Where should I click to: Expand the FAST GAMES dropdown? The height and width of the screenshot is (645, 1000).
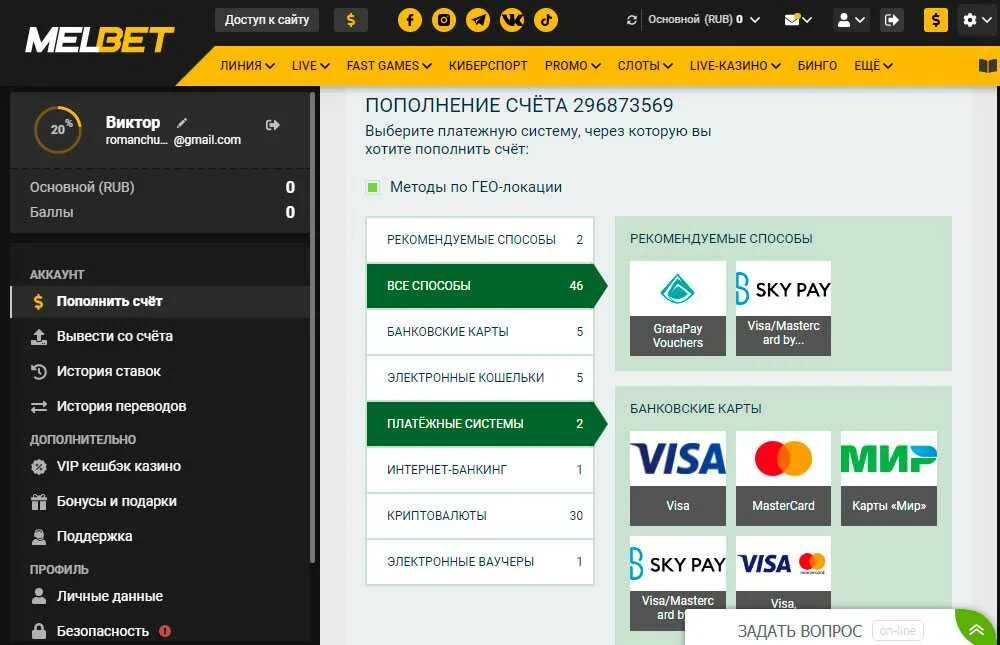click(x=389, y=66)
